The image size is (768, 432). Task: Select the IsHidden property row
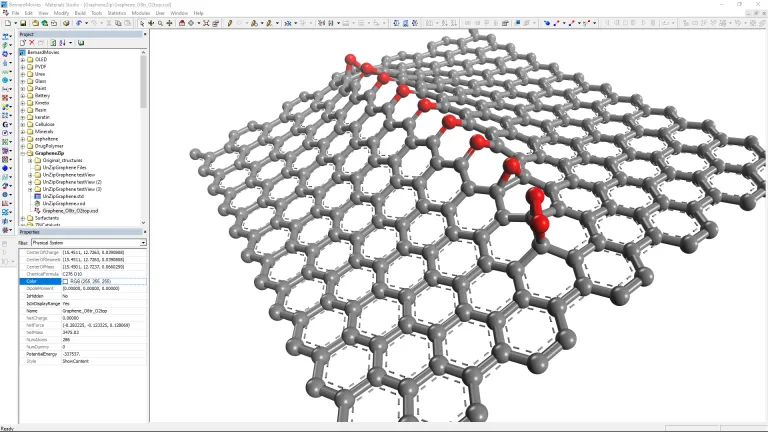point(35,296)
